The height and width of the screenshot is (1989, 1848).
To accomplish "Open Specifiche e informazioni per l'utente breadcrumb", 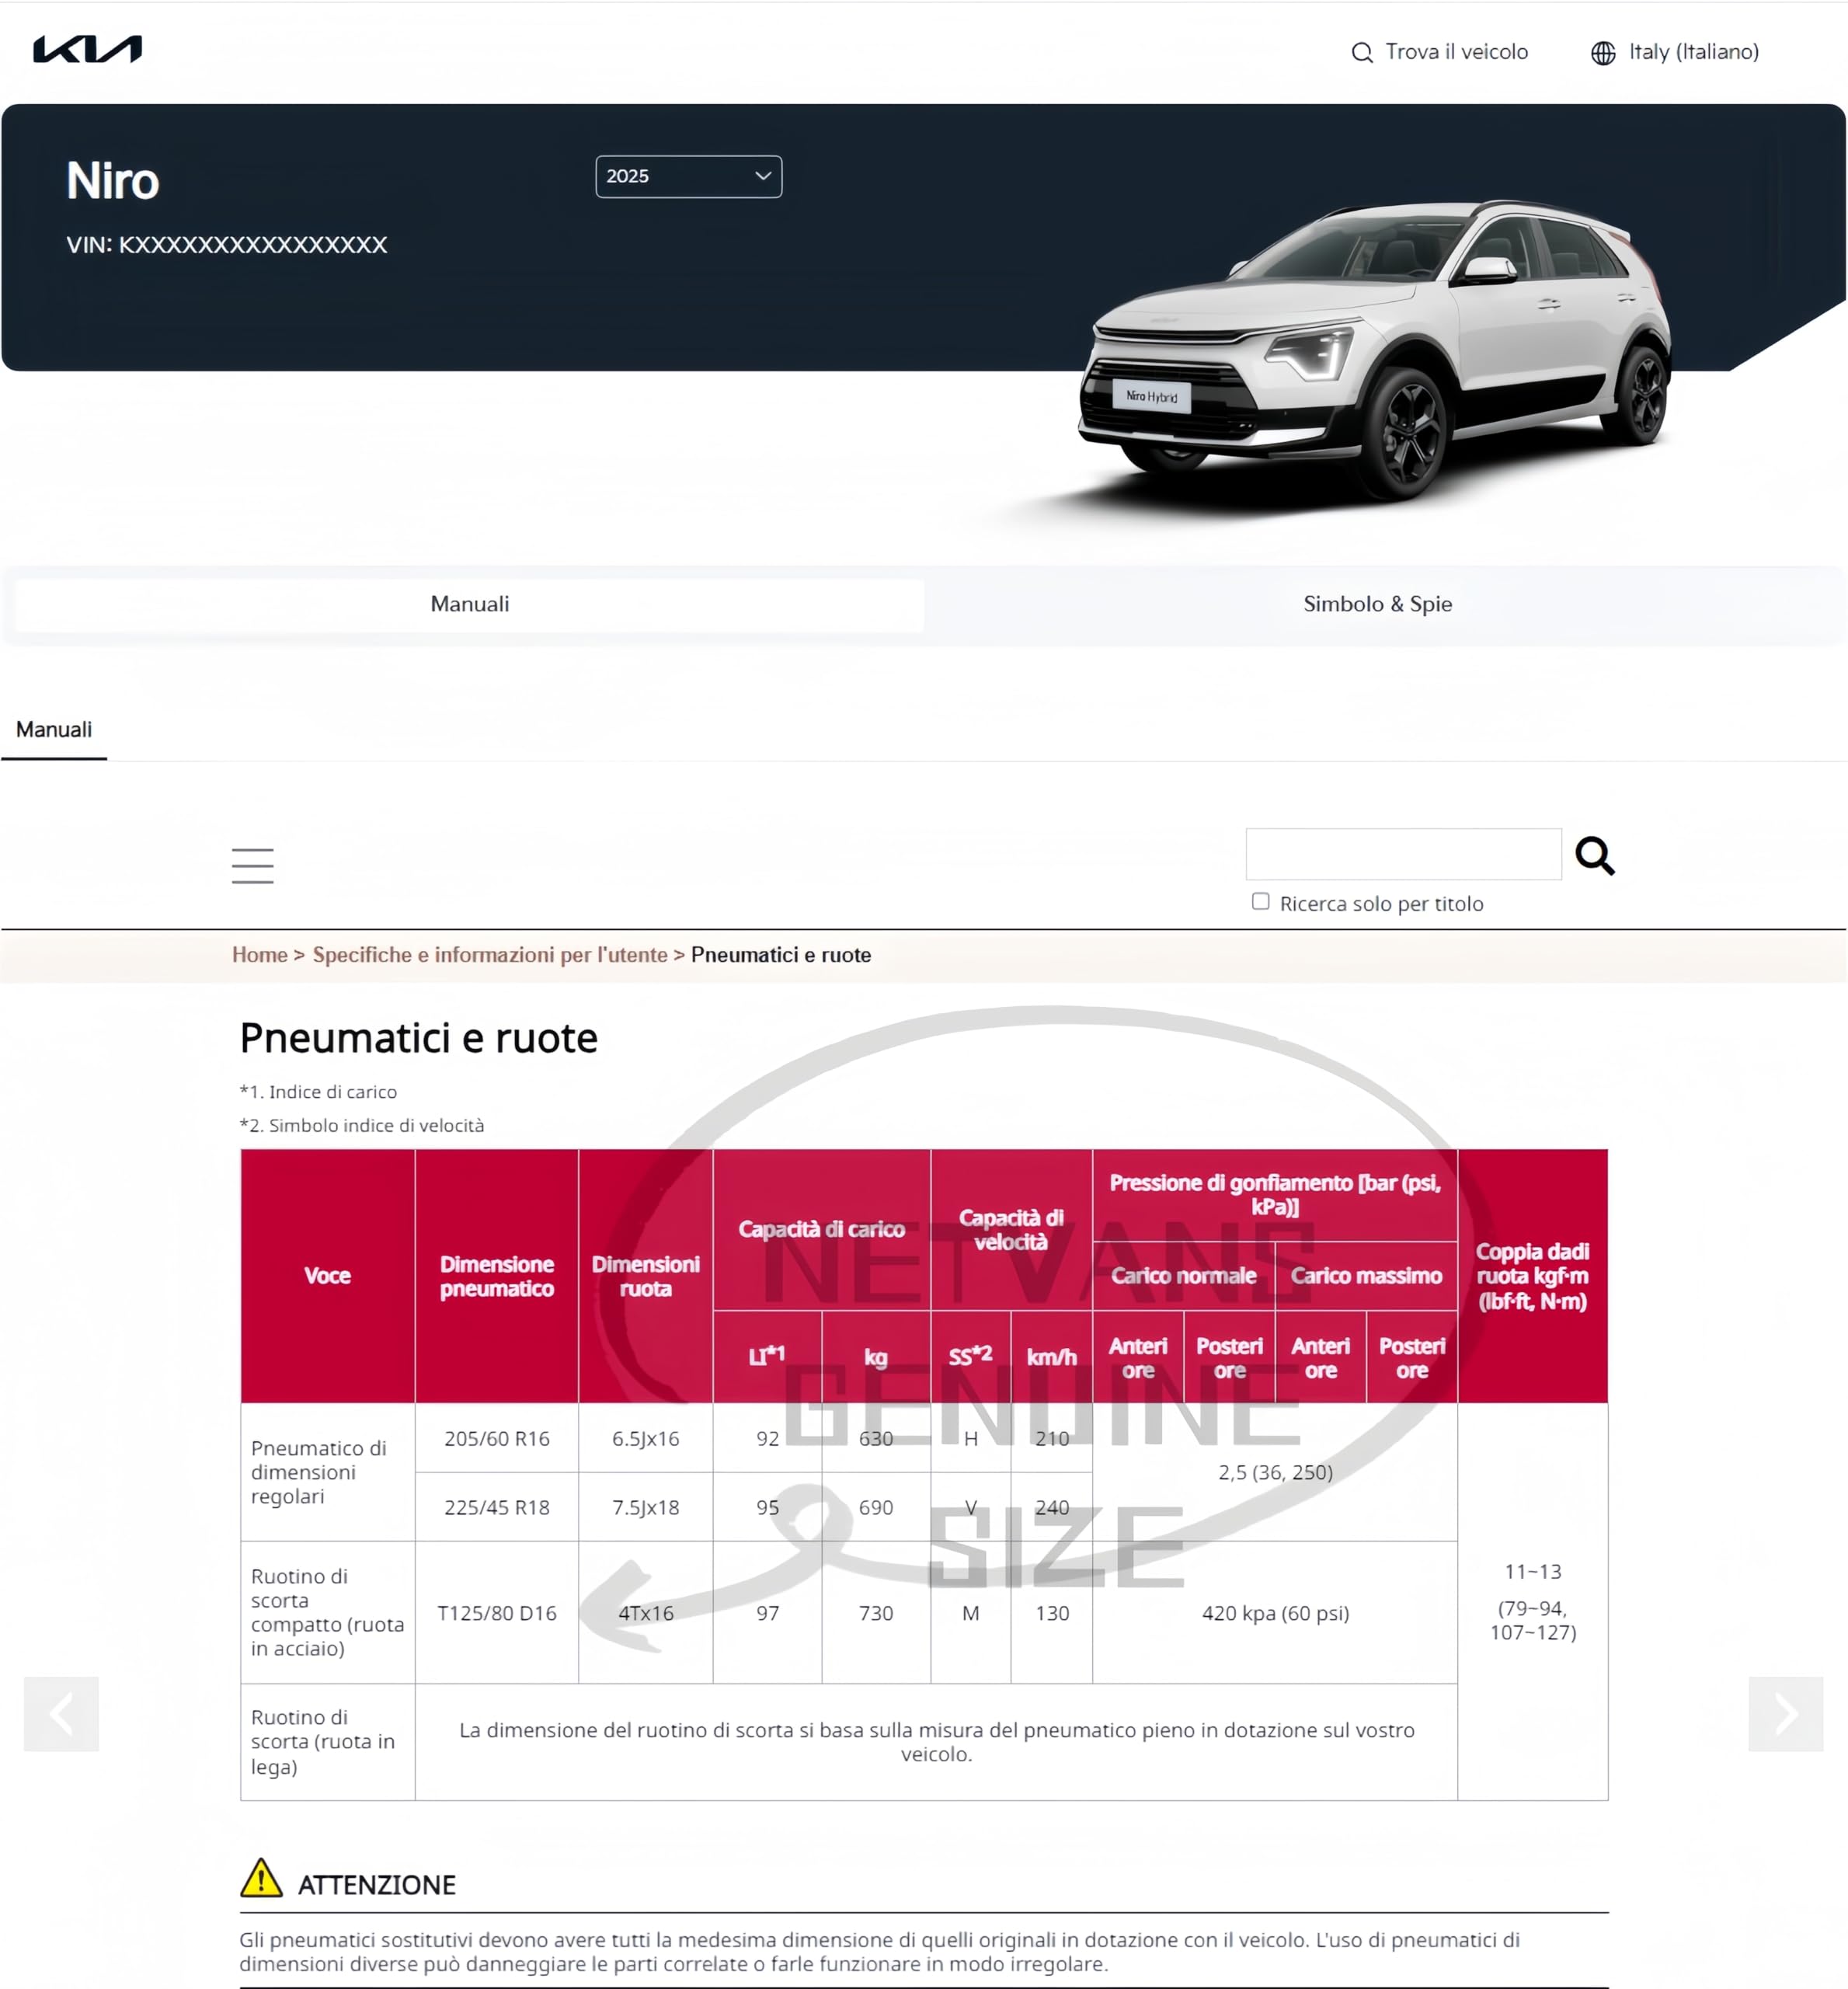I will (490, 955).
